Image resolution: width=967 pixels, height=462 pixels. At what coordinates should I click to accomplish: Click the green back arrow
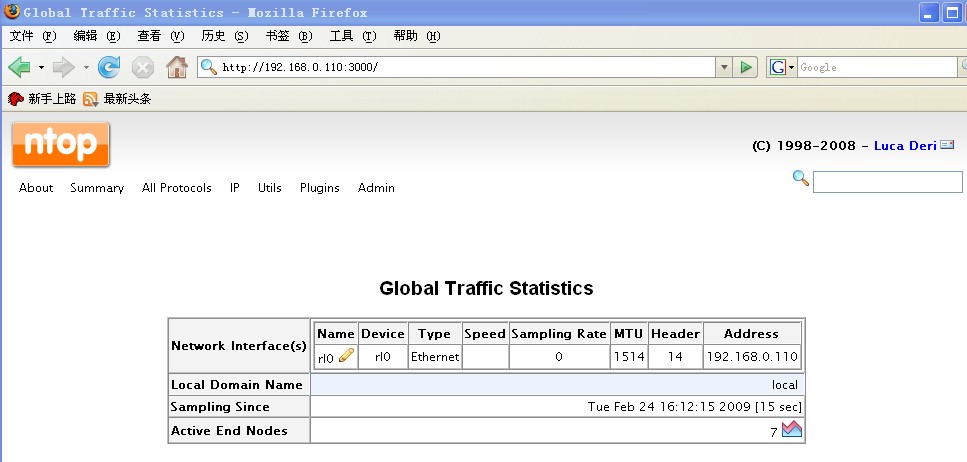pyautogui.click(x=19, y=67)
